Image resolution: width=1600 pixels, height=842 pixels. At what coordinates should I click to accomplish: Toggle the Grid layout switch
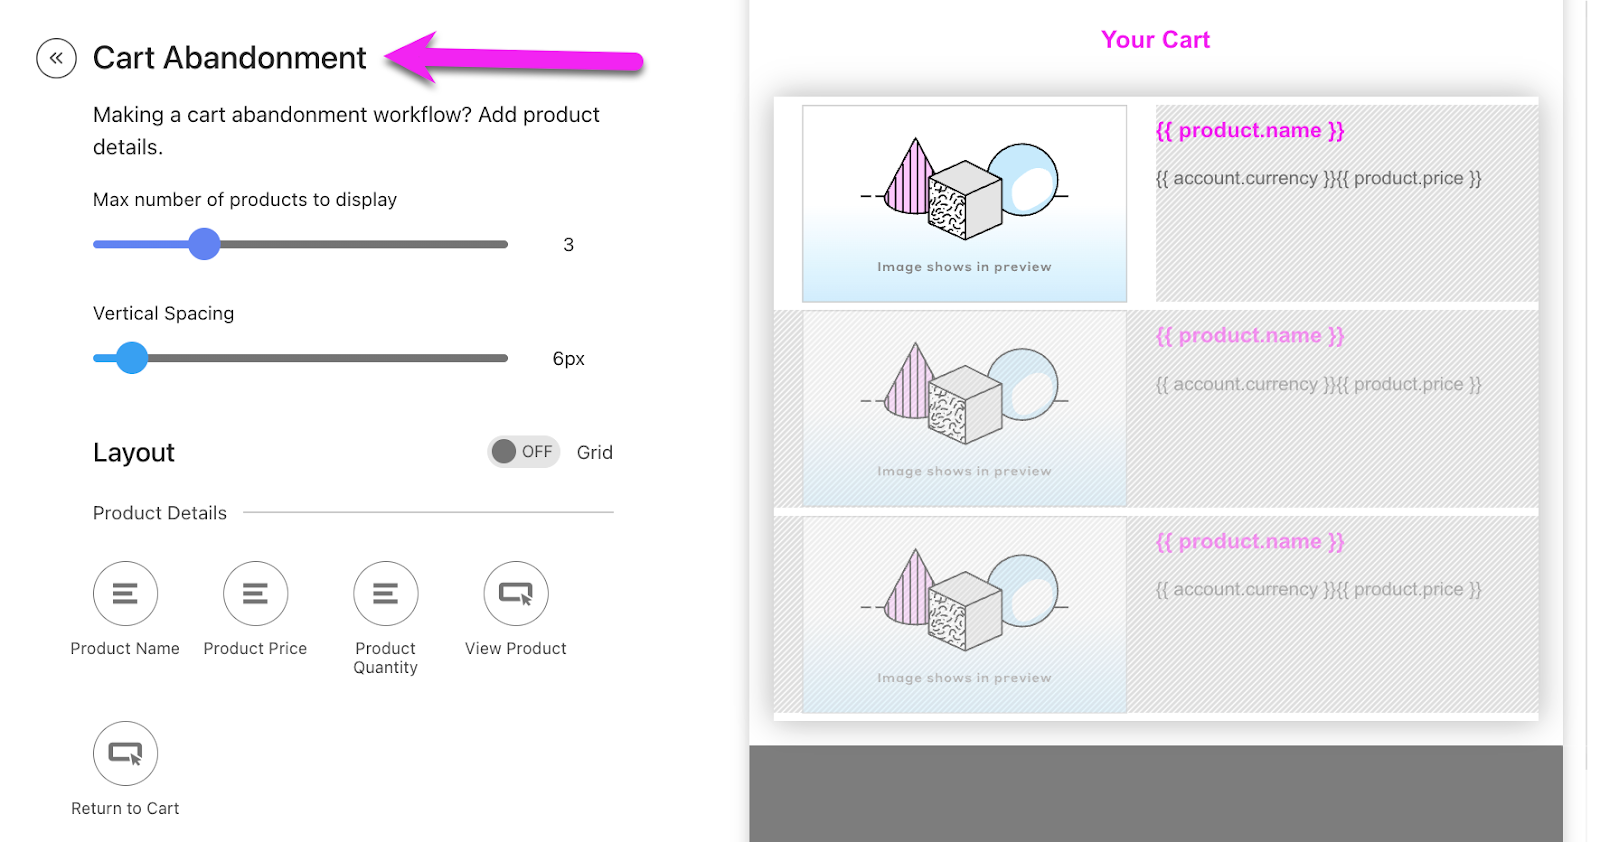pyautogui.click(x=523, y=452)
